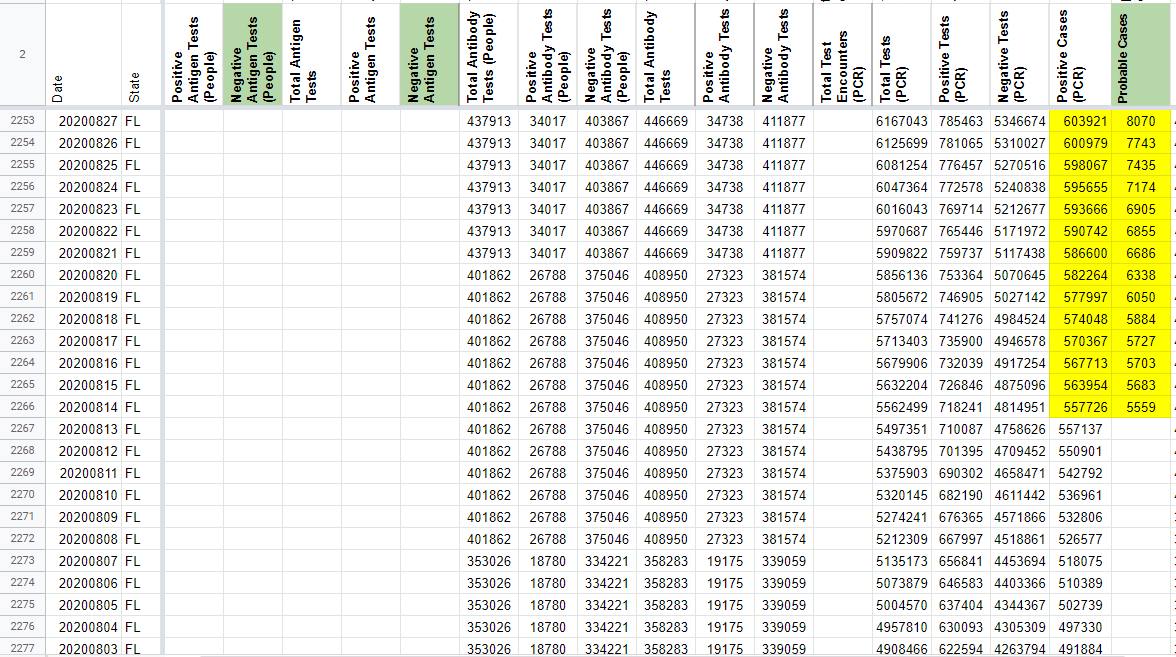
Task: Select highlighted cell 6338
Action: point(1141,274)
